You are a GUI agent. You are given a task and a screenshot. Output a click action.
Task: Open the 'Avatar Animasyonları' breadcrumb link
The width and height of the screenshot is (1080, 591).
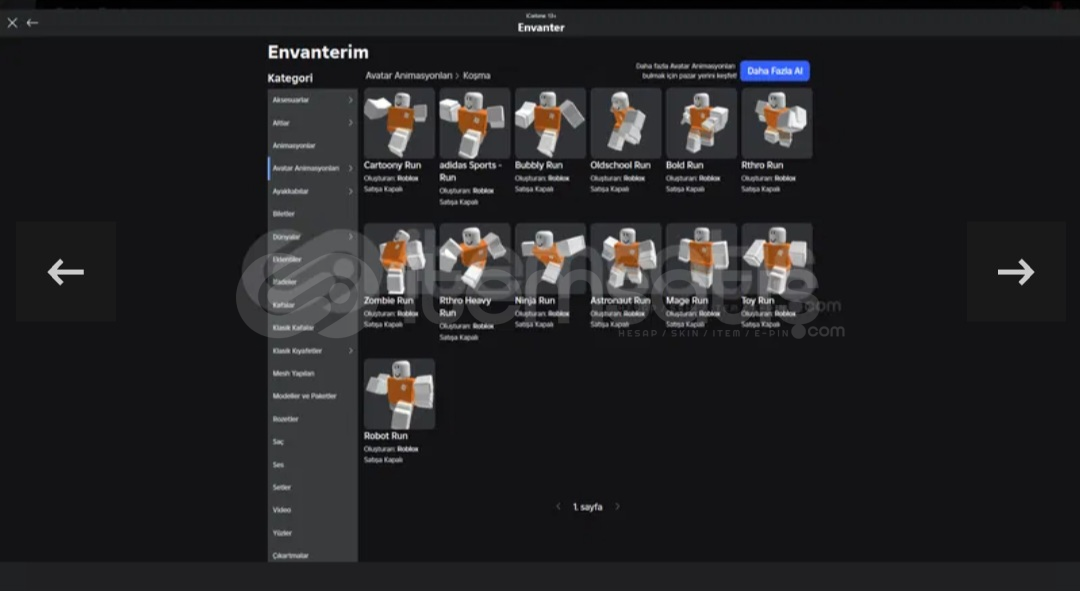click(x=408, y=76)
